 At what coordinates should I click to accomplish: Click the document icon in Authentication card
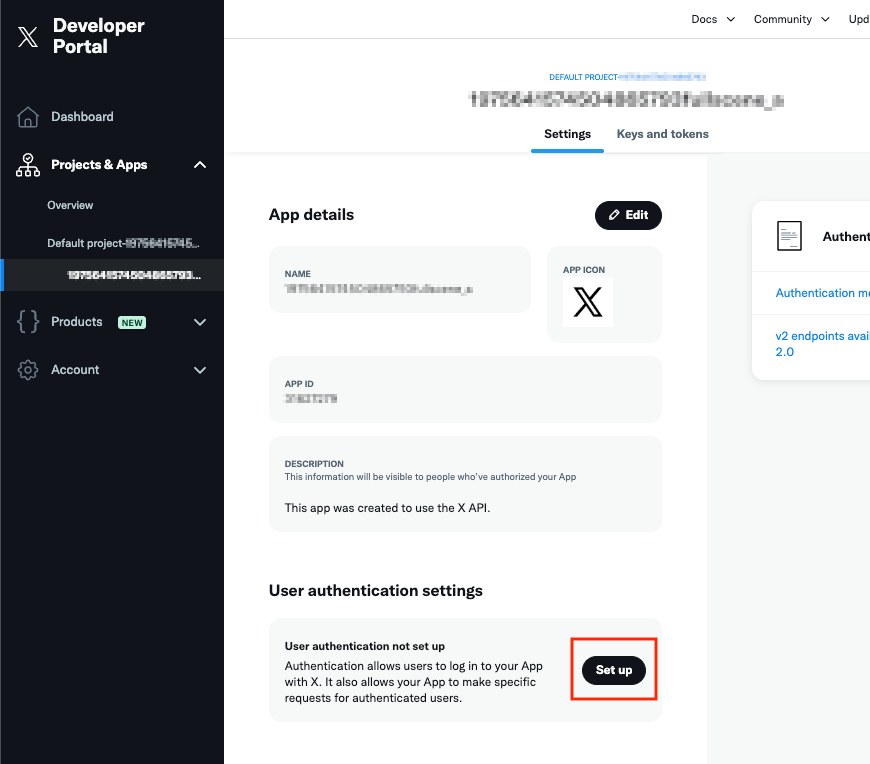pos(790,236)
